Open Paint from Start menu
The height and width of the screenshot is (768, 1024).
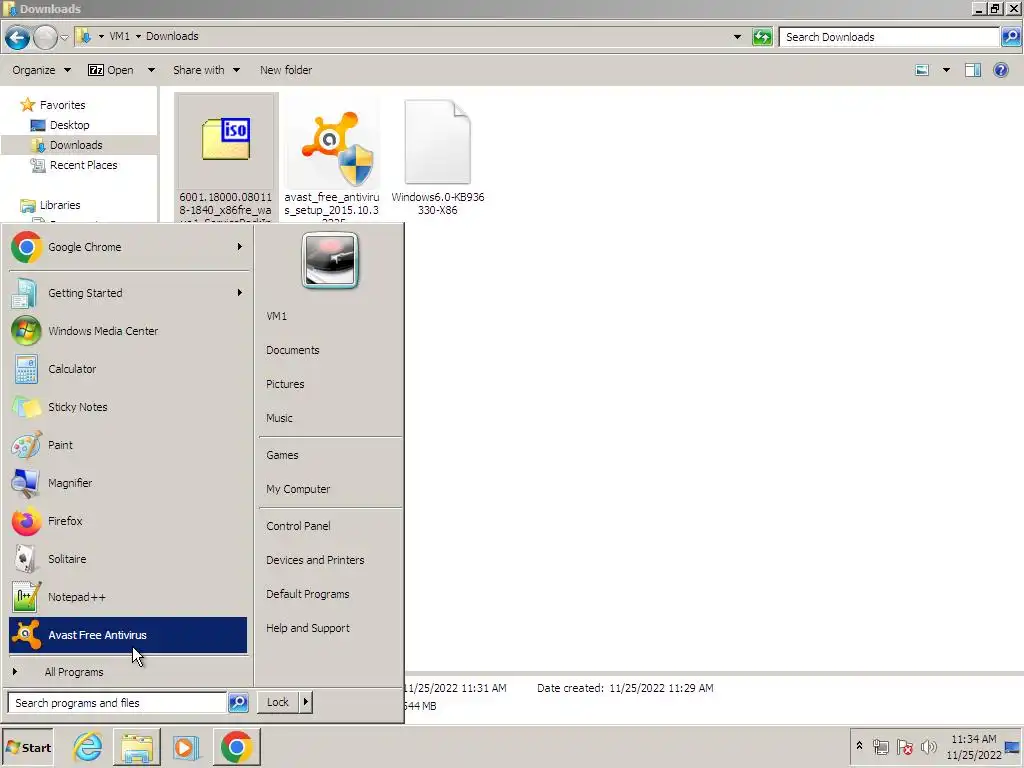click(128, 445)
